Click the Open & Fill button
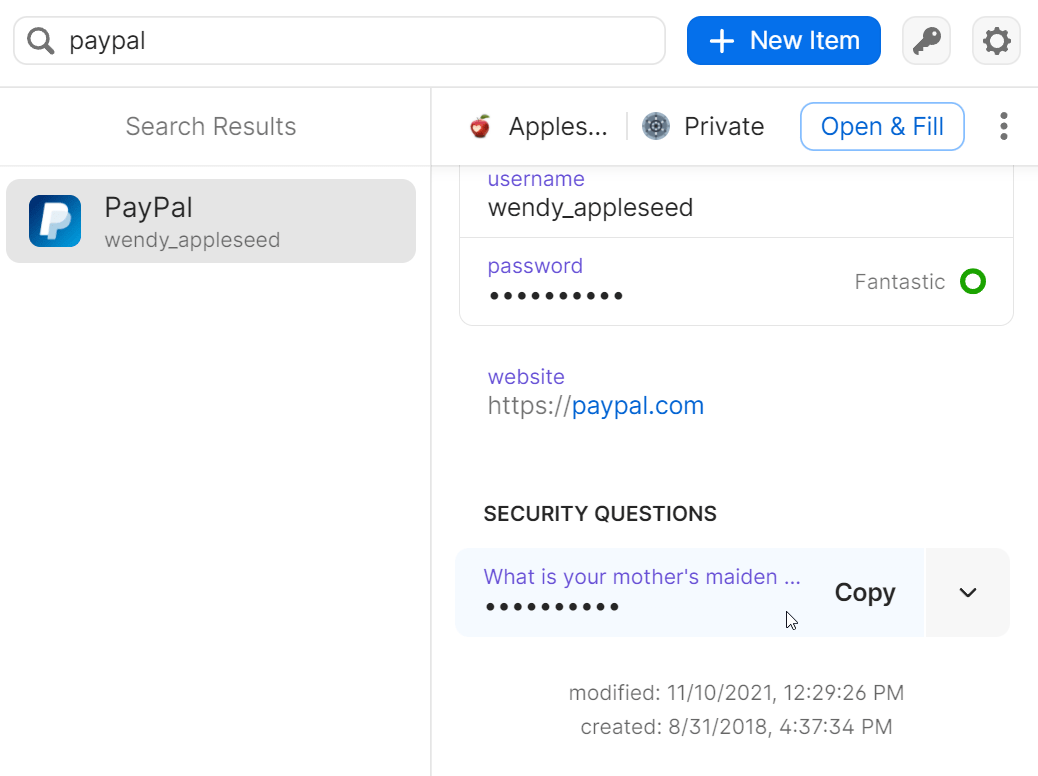 tap(882, 126)
